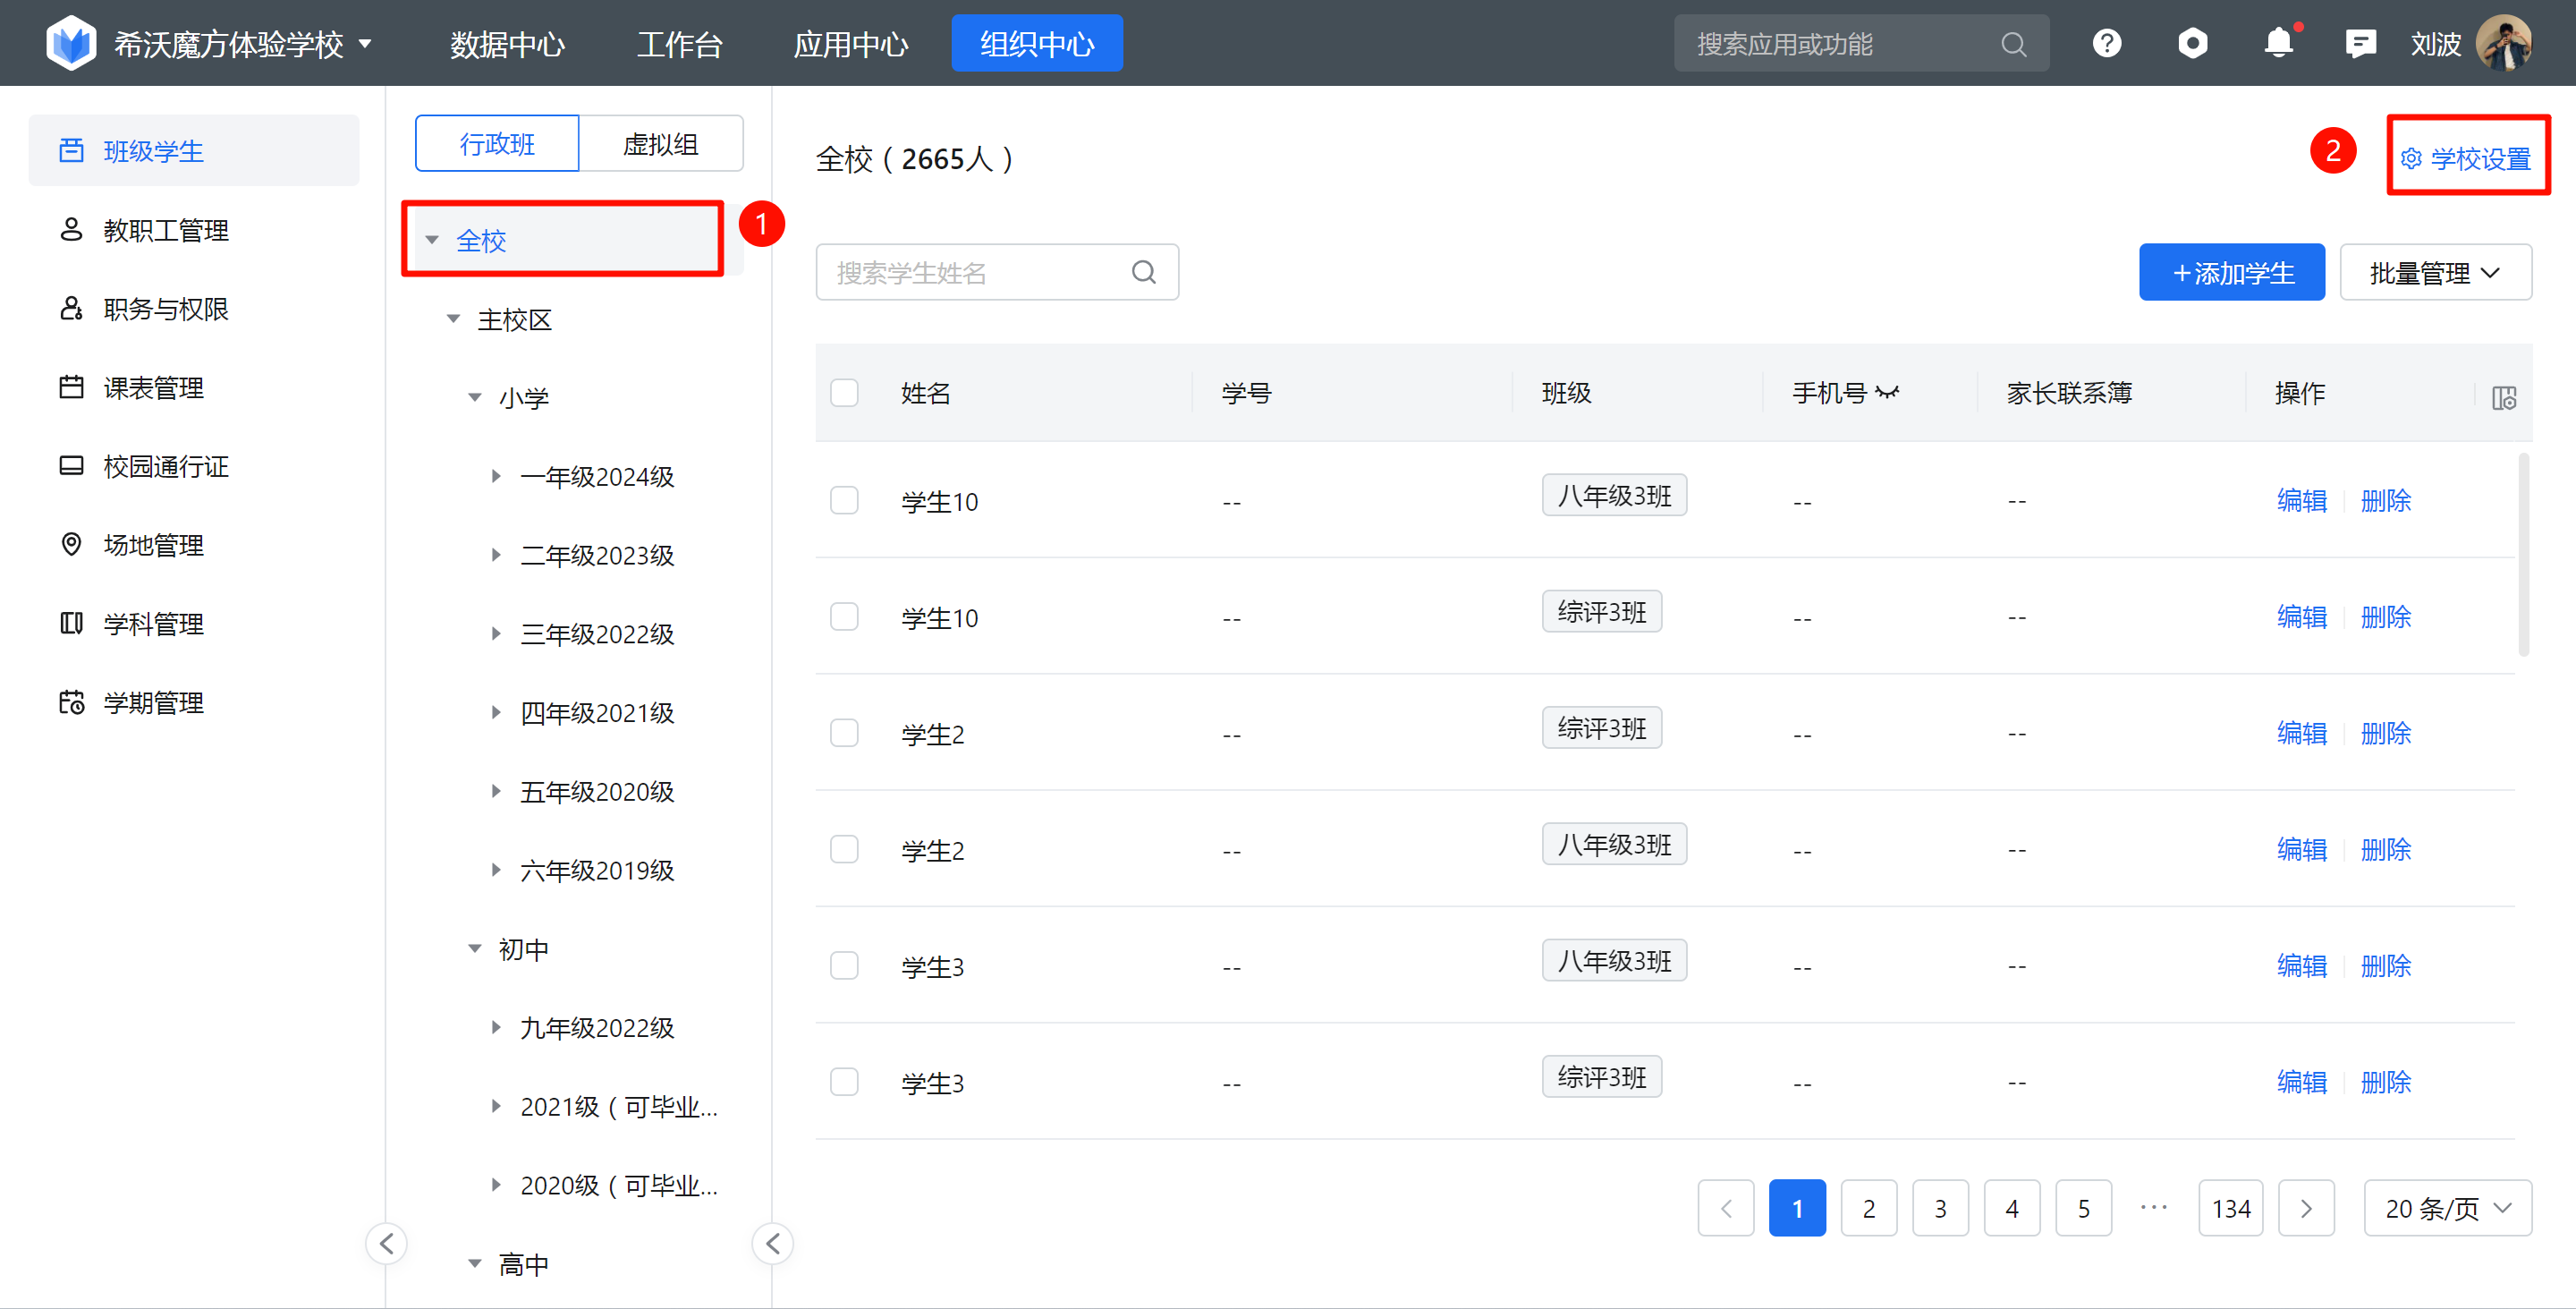Image resolution: width=2576 pixels, height=1309 pixels.
Task: Click the 添加学生 button
Action: [x=2232, y=272]
